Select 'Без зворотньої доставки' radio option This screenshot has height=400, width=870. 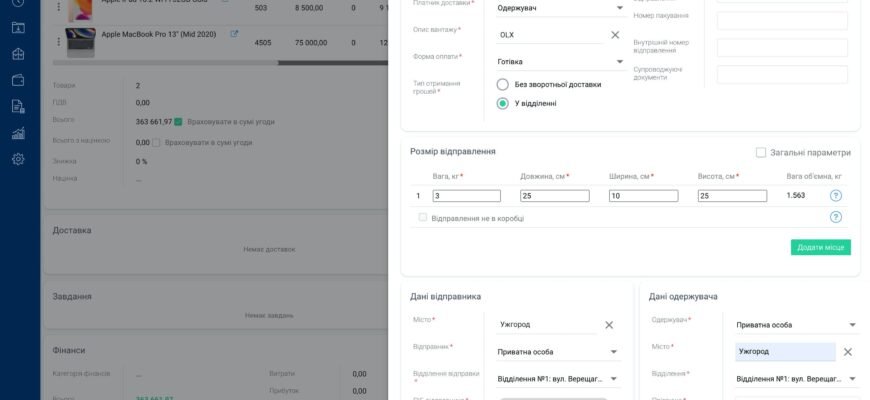point(503,85)
